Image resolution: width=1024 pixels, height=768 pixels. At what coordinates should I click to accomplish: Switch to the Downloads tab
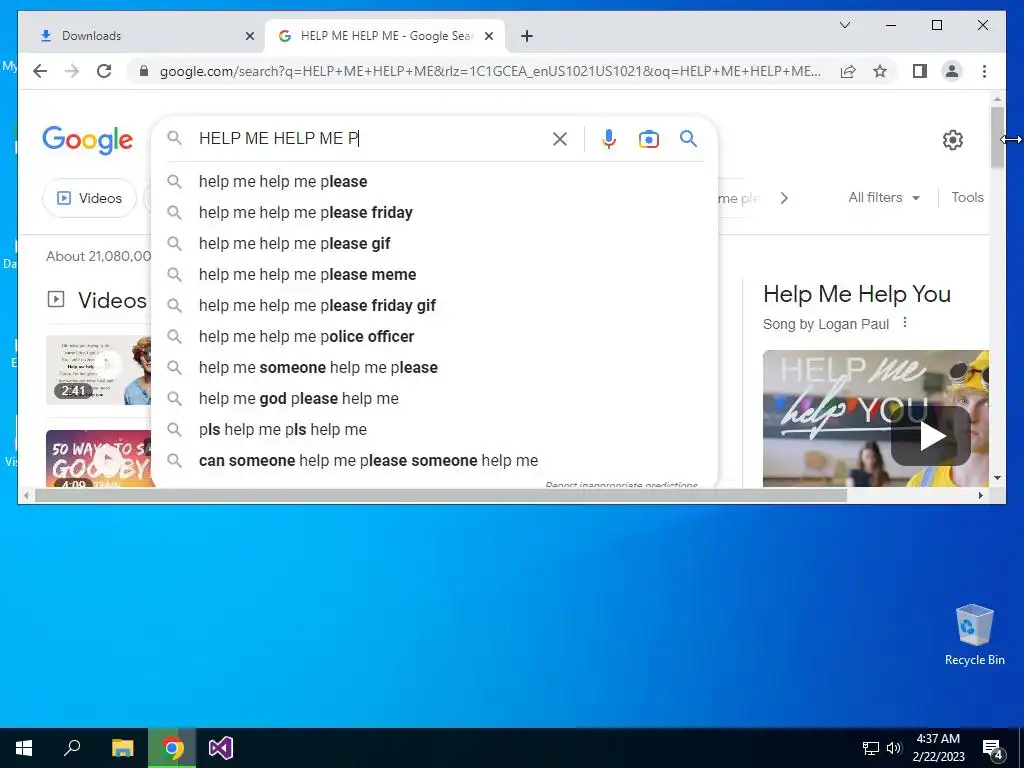point(142,36)
